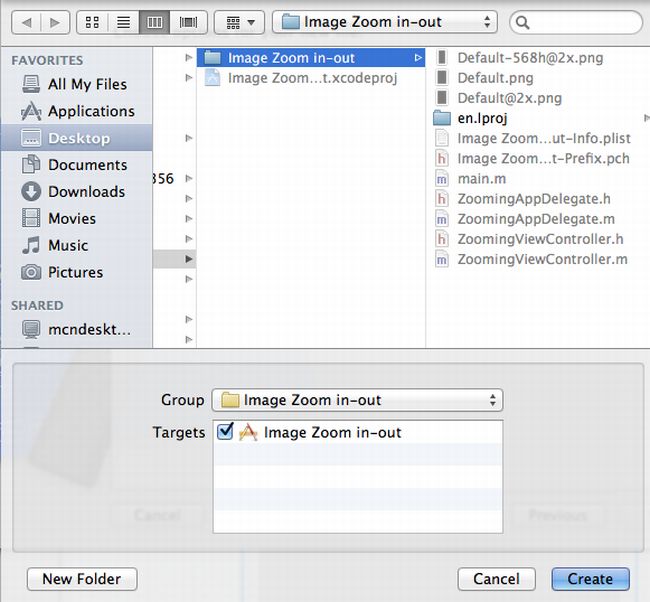The height and width of the screenshot is (602, 650).
Task: Switch to column view
Action: (155, 22)
